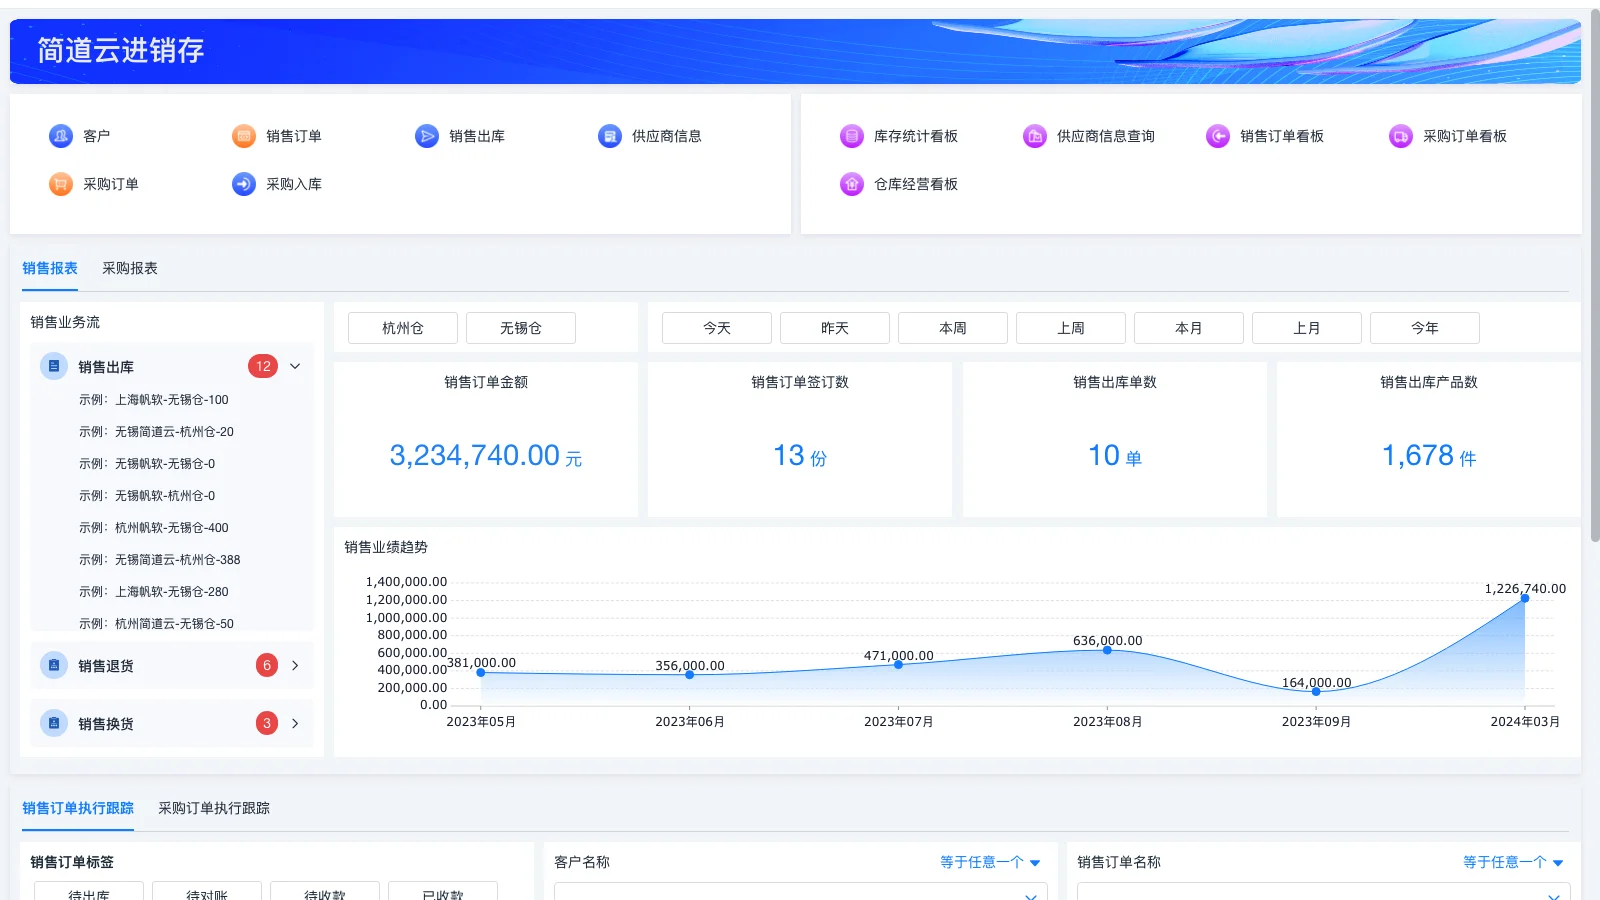Image resolution: width=1600 pixels, height=900 pixels.
Task: Click the 供应商信息查询 icon
Action: pos(1035,136)
